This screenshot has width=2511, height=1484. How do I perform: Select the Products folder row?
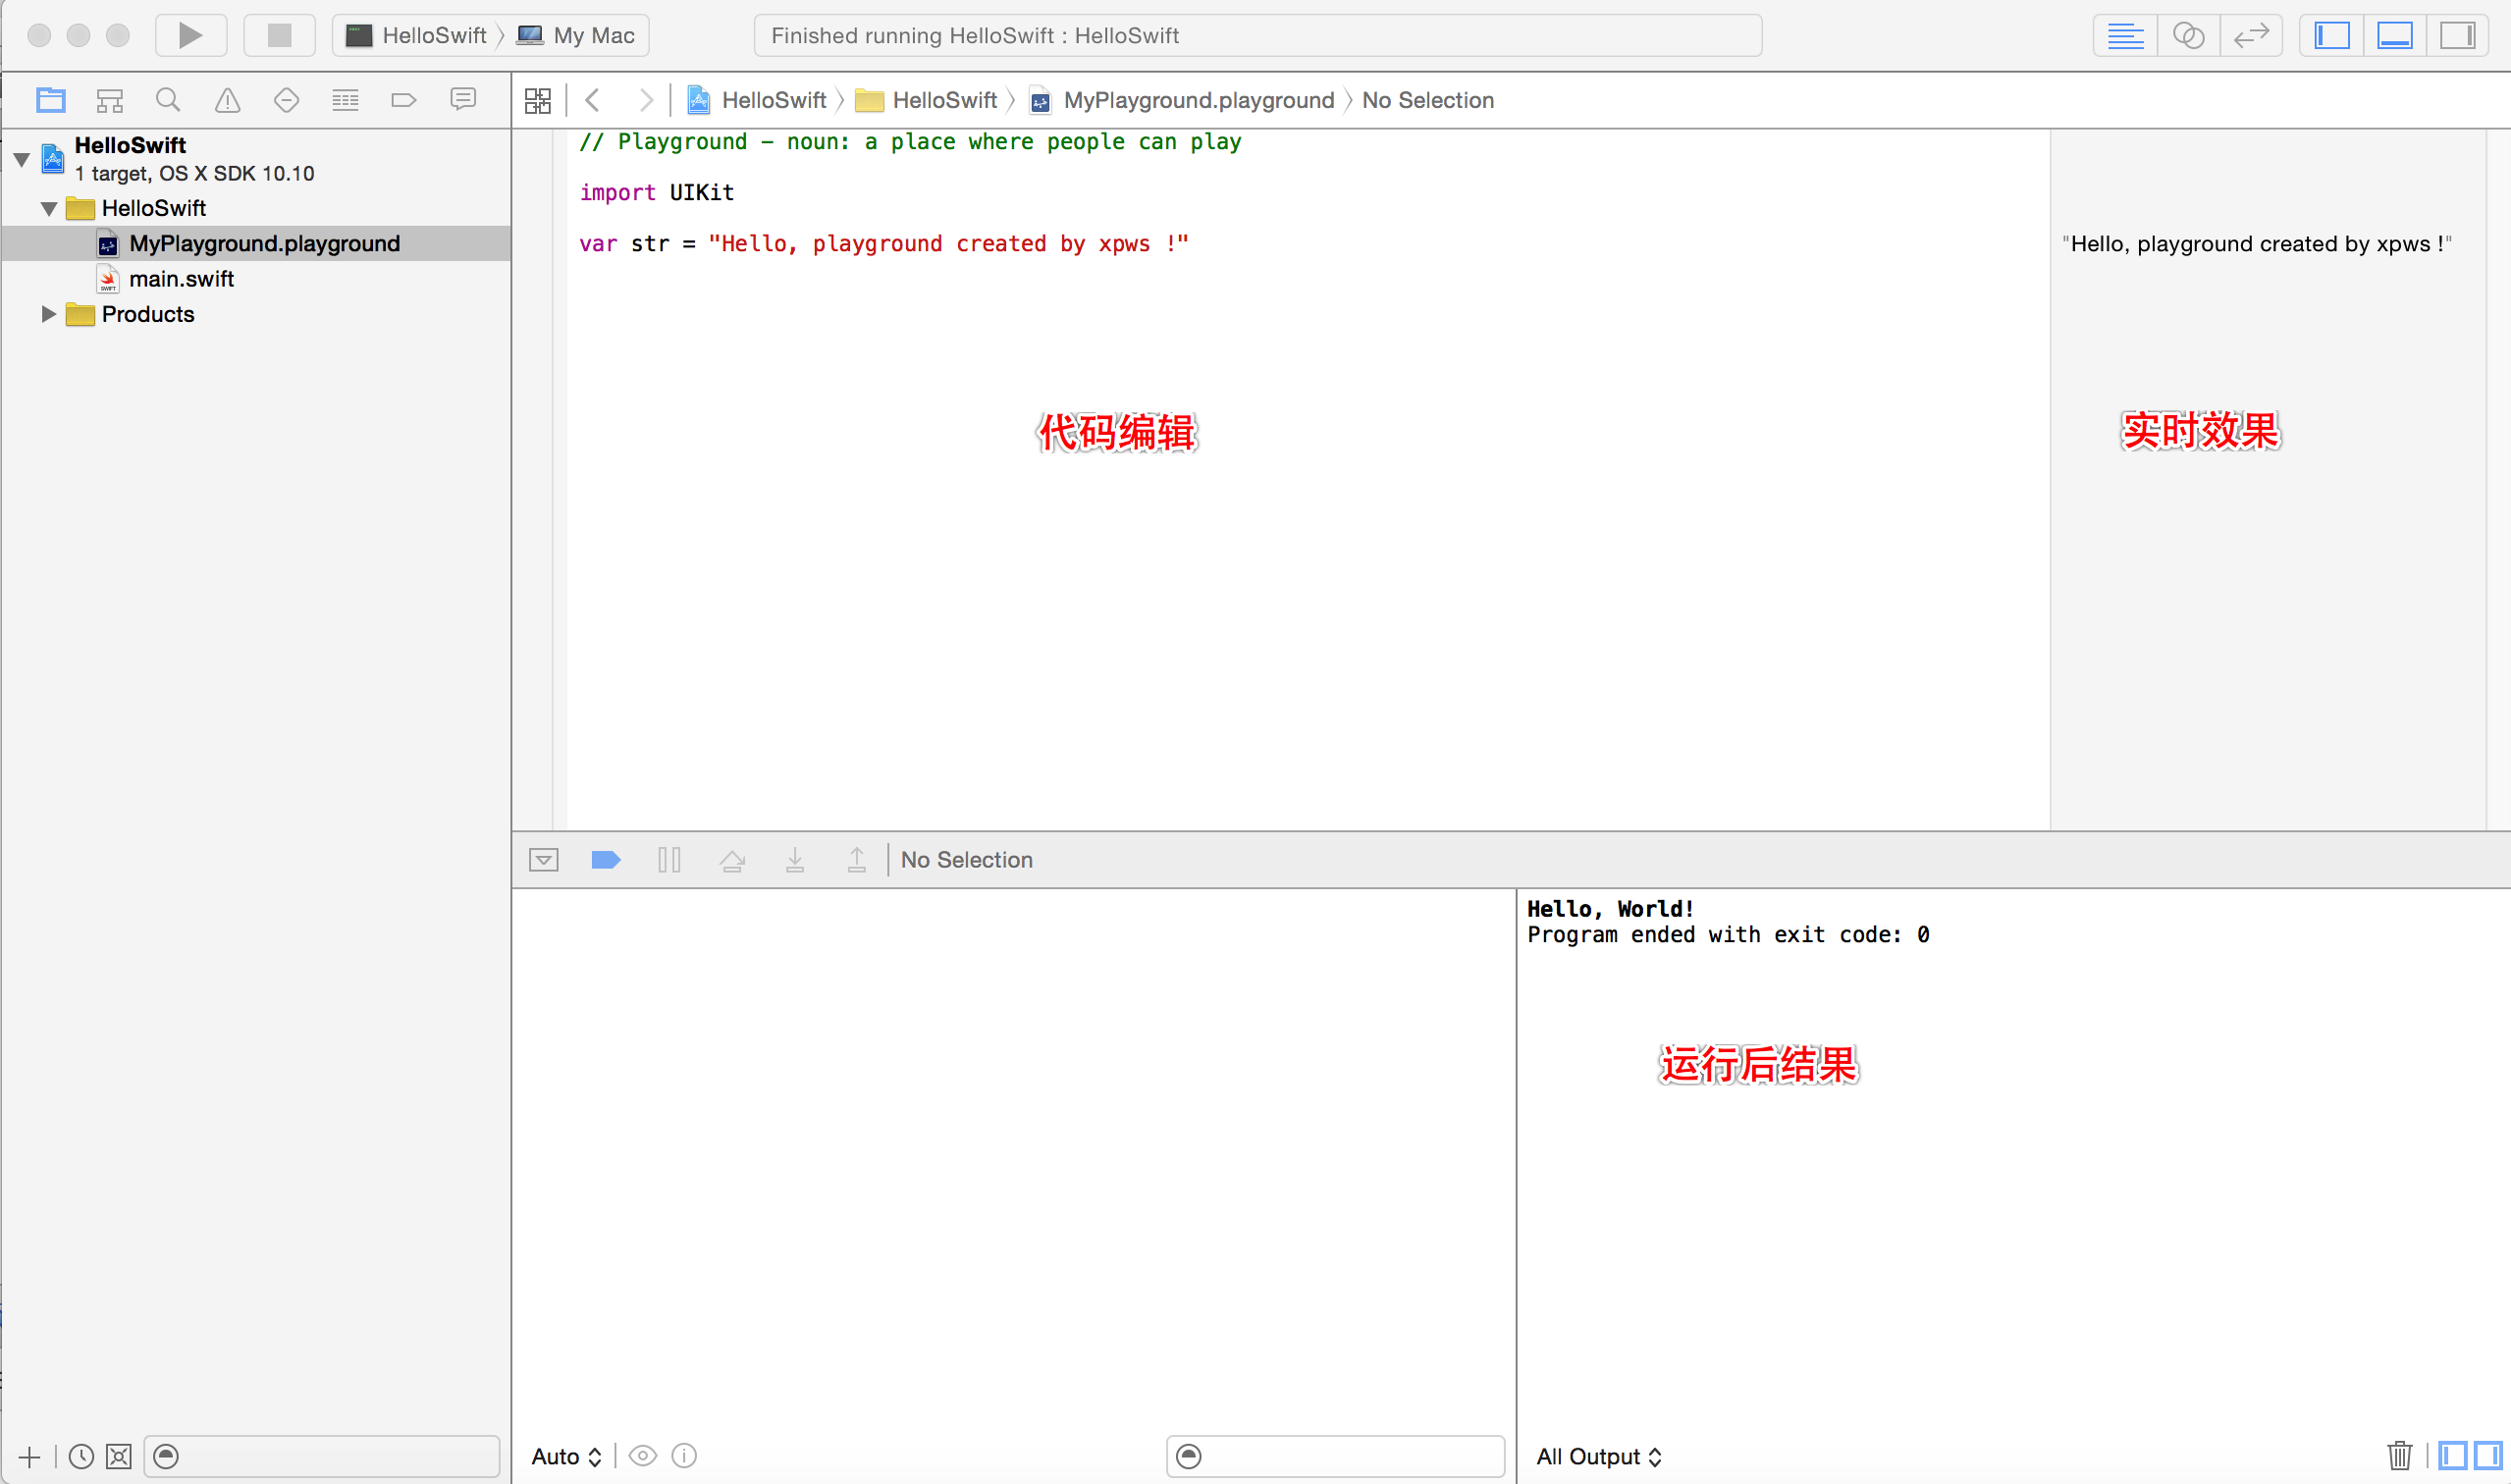[256, 314]
